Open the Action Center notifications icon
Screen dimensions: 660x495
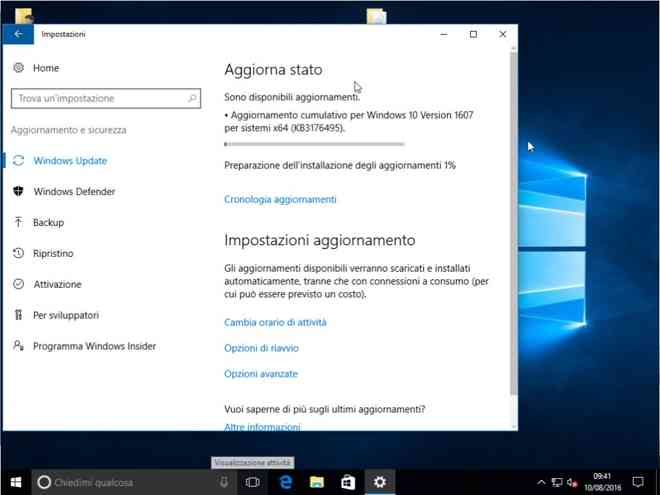coord(638,482)
